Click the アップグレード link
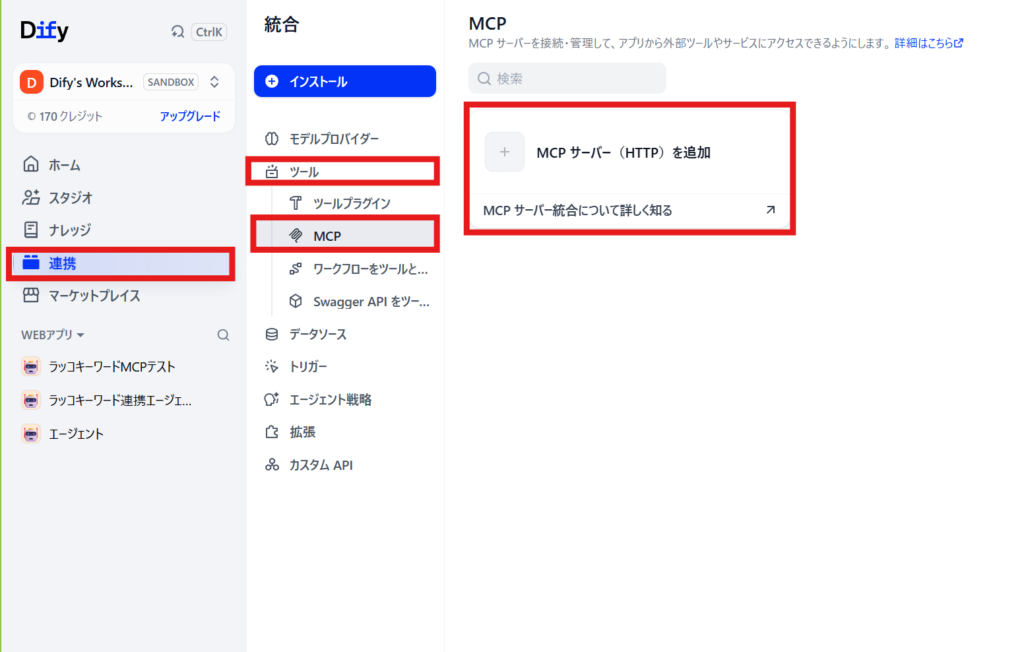 190,116
